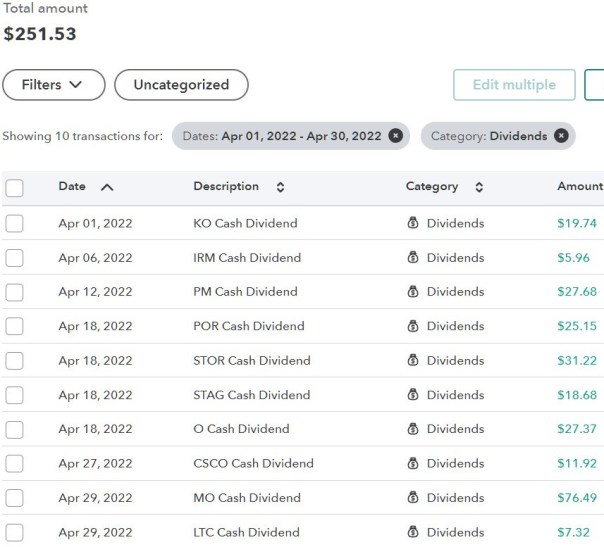
Task: Open the POR Cash Dividend transaction
Action: pos(248,326)
